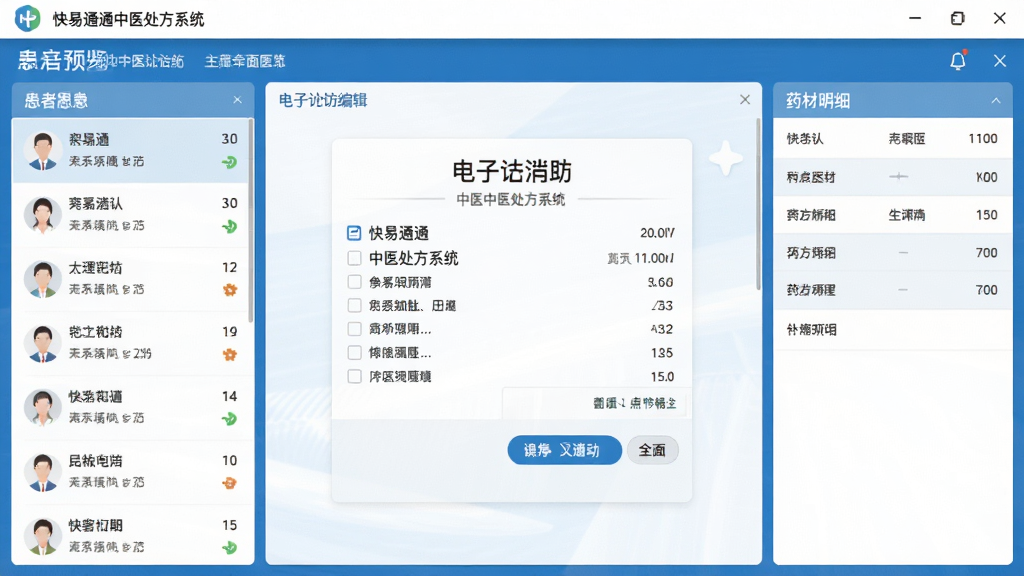Viewport: 1024px width, 576px height.
Task: Select the herb row with K00
Action: click(x=892, y=177)
